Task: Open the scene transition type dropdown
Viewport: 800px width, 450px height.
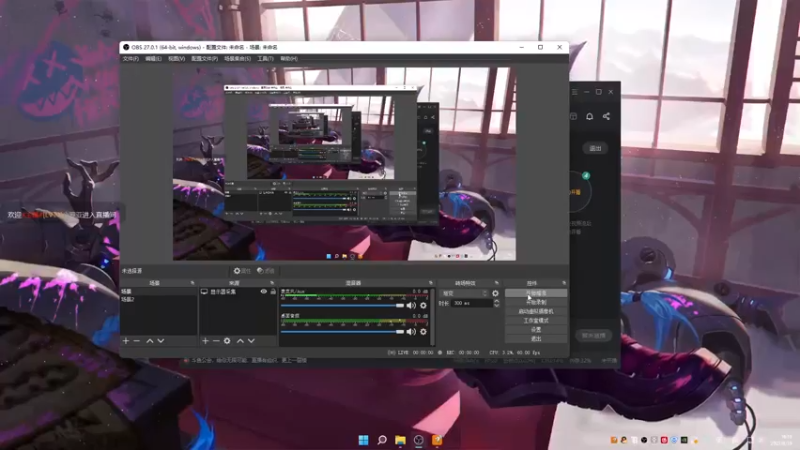Action: pos(464,293)
